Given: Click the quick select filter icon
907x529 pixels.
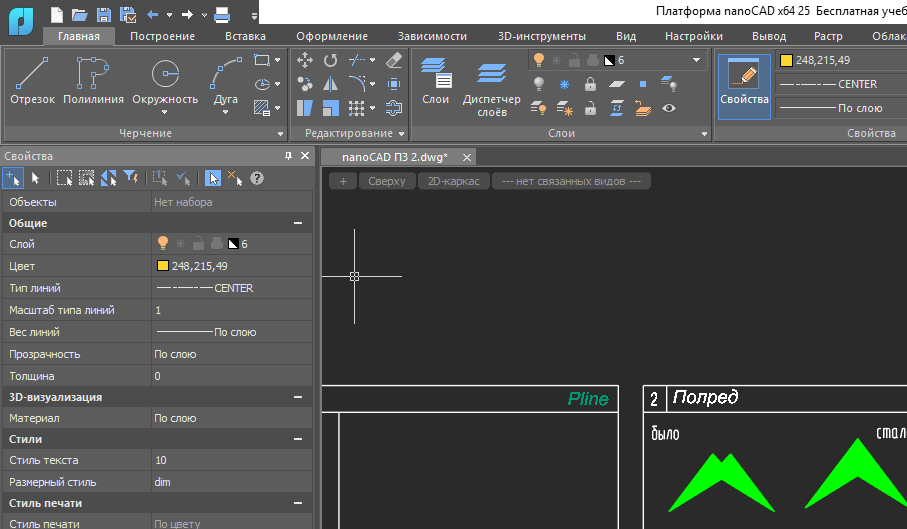Looking at the screenshot, I should click(x=131, y=178).
